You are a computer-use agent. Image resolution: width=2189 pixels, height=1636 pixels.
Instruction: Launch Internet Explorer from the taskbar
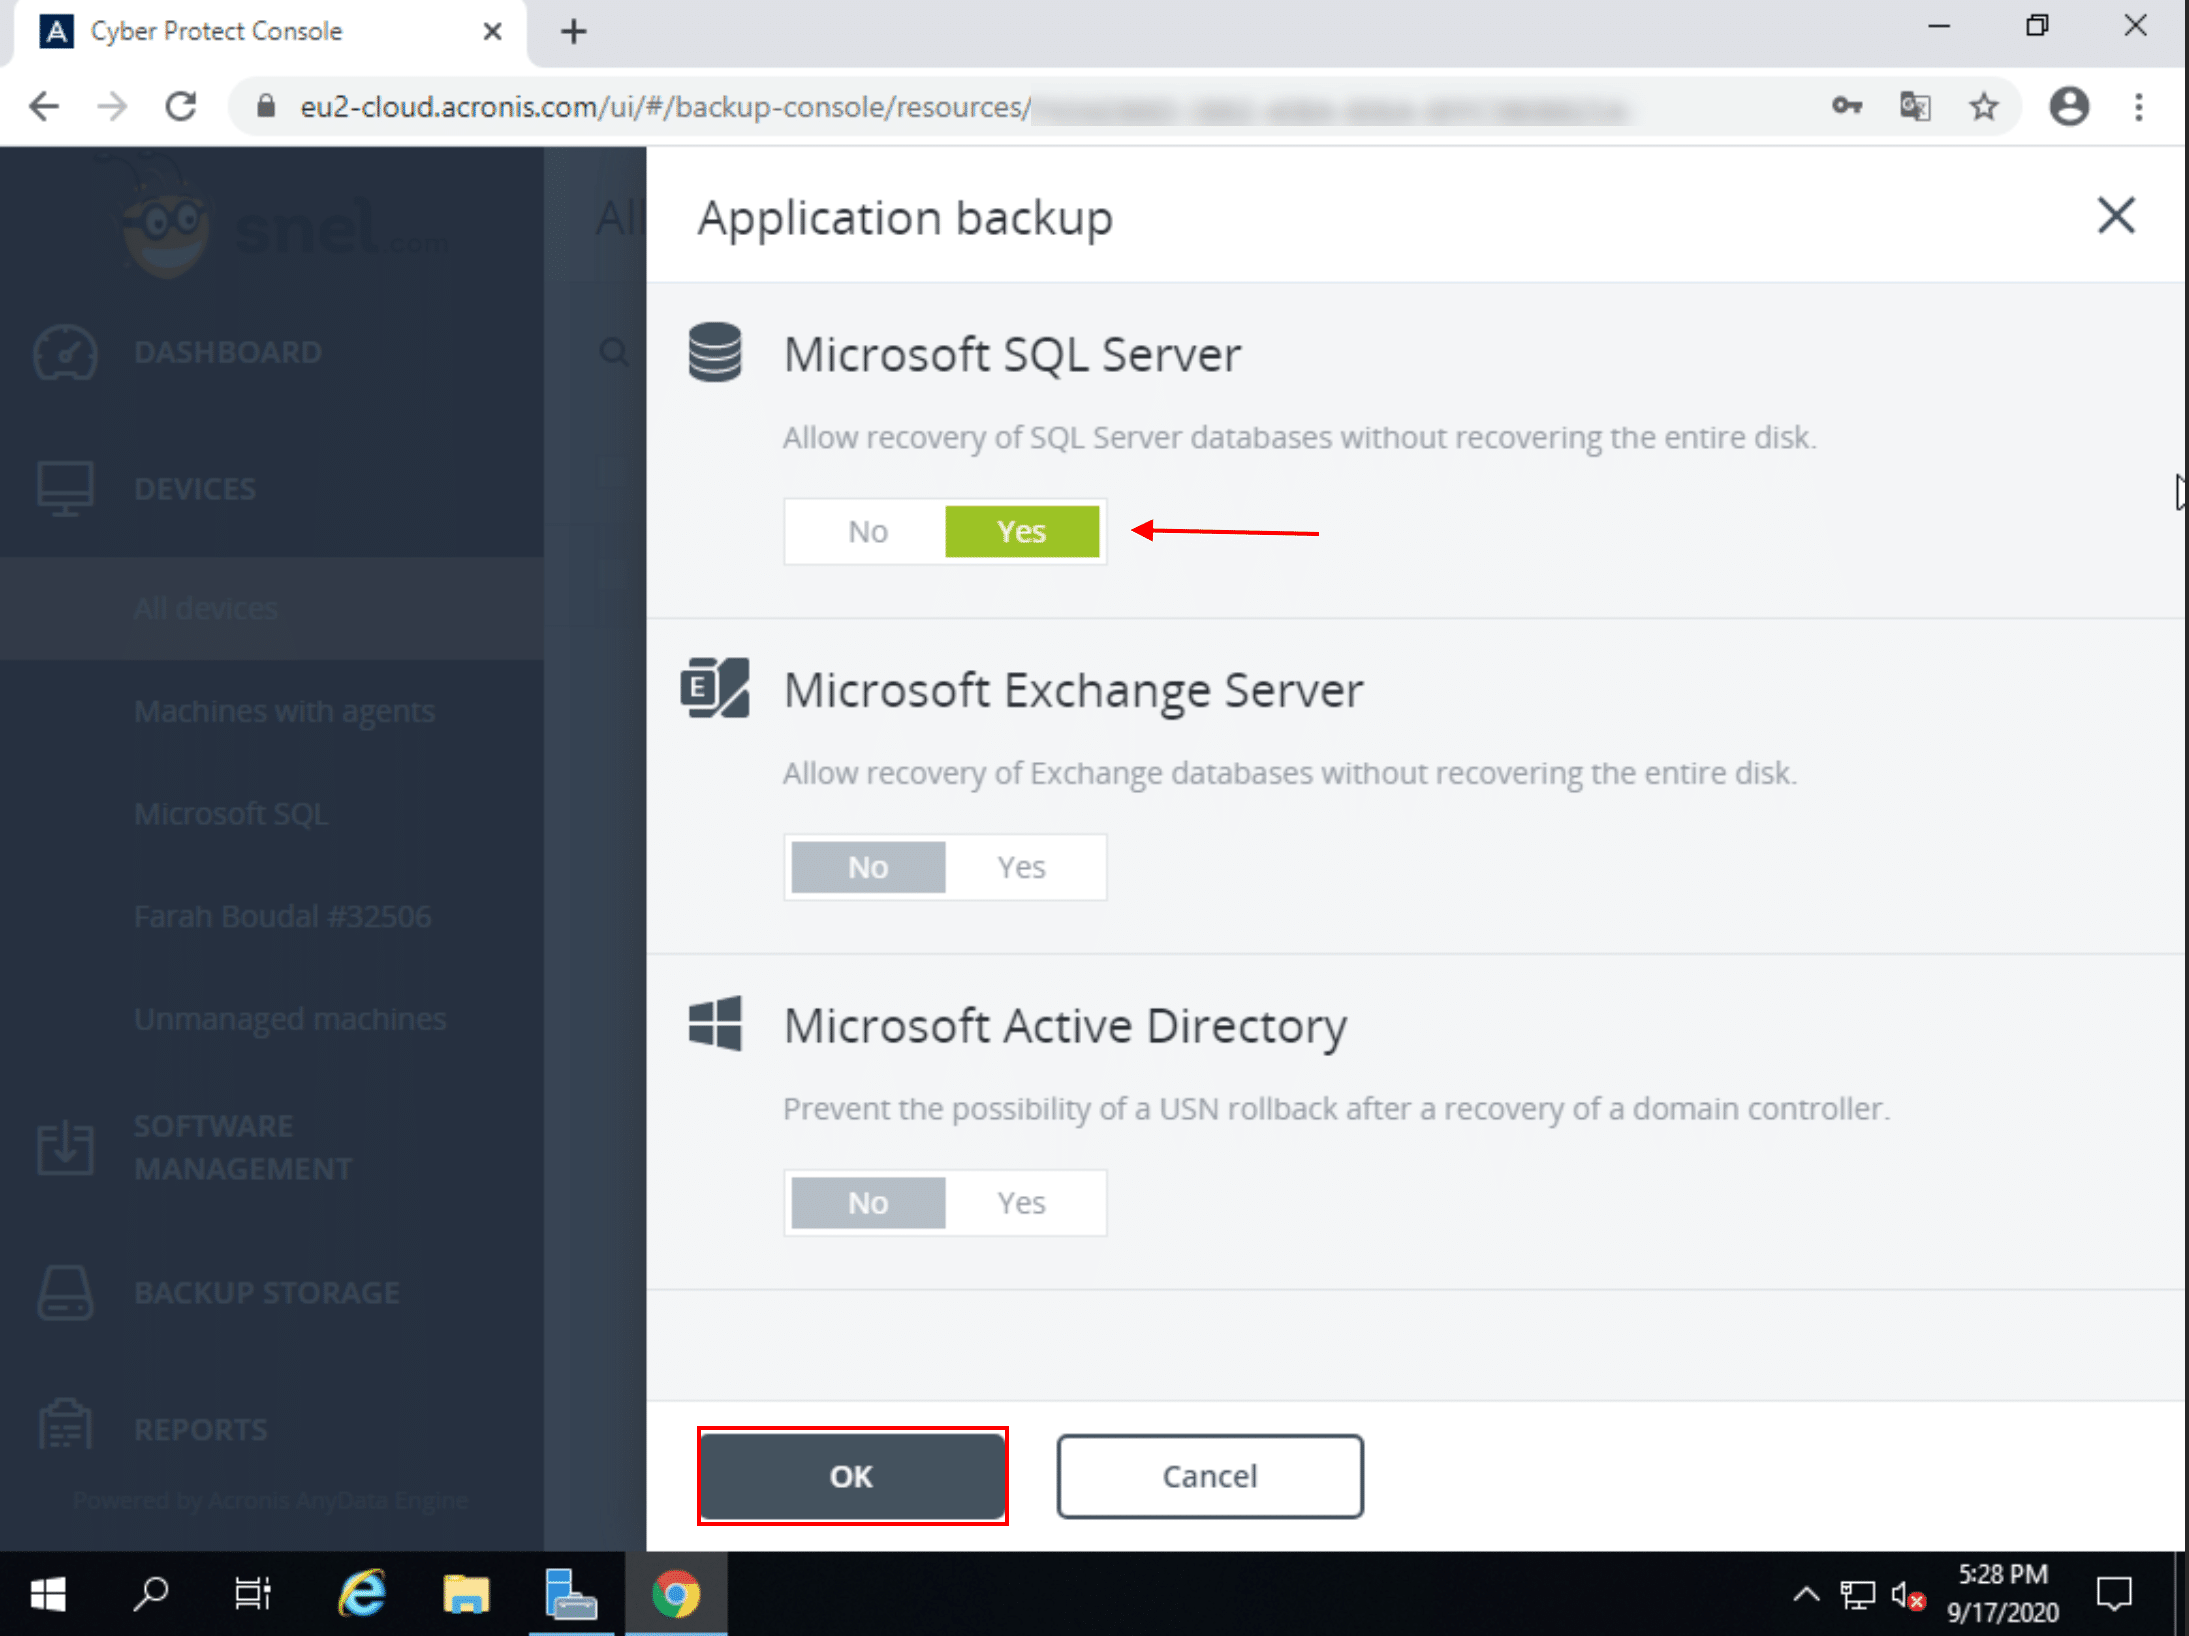pos(362,1594)
